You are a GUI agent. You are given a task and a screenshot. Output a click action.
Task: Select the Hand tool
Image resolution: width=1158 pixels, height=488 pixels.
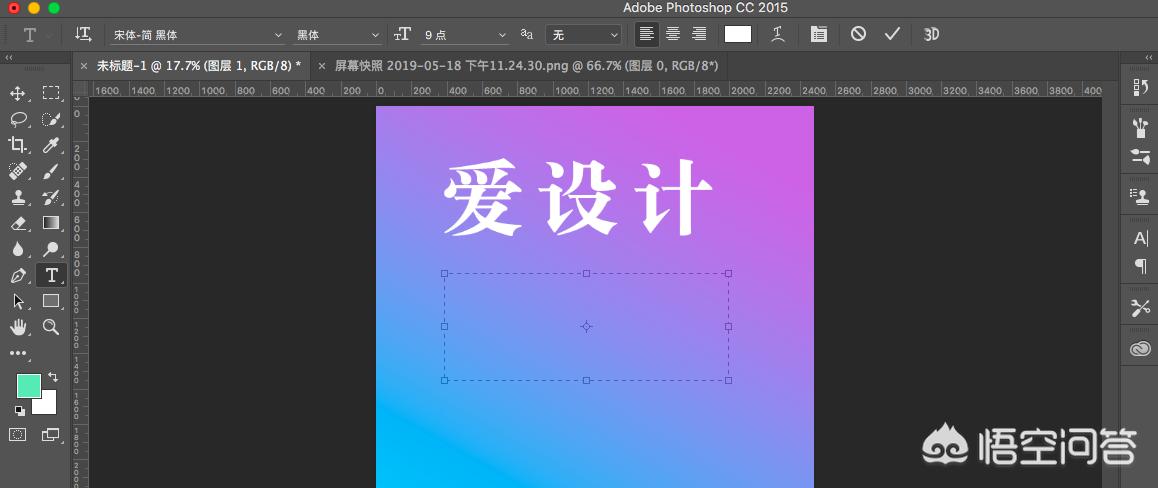coord(18,327)
